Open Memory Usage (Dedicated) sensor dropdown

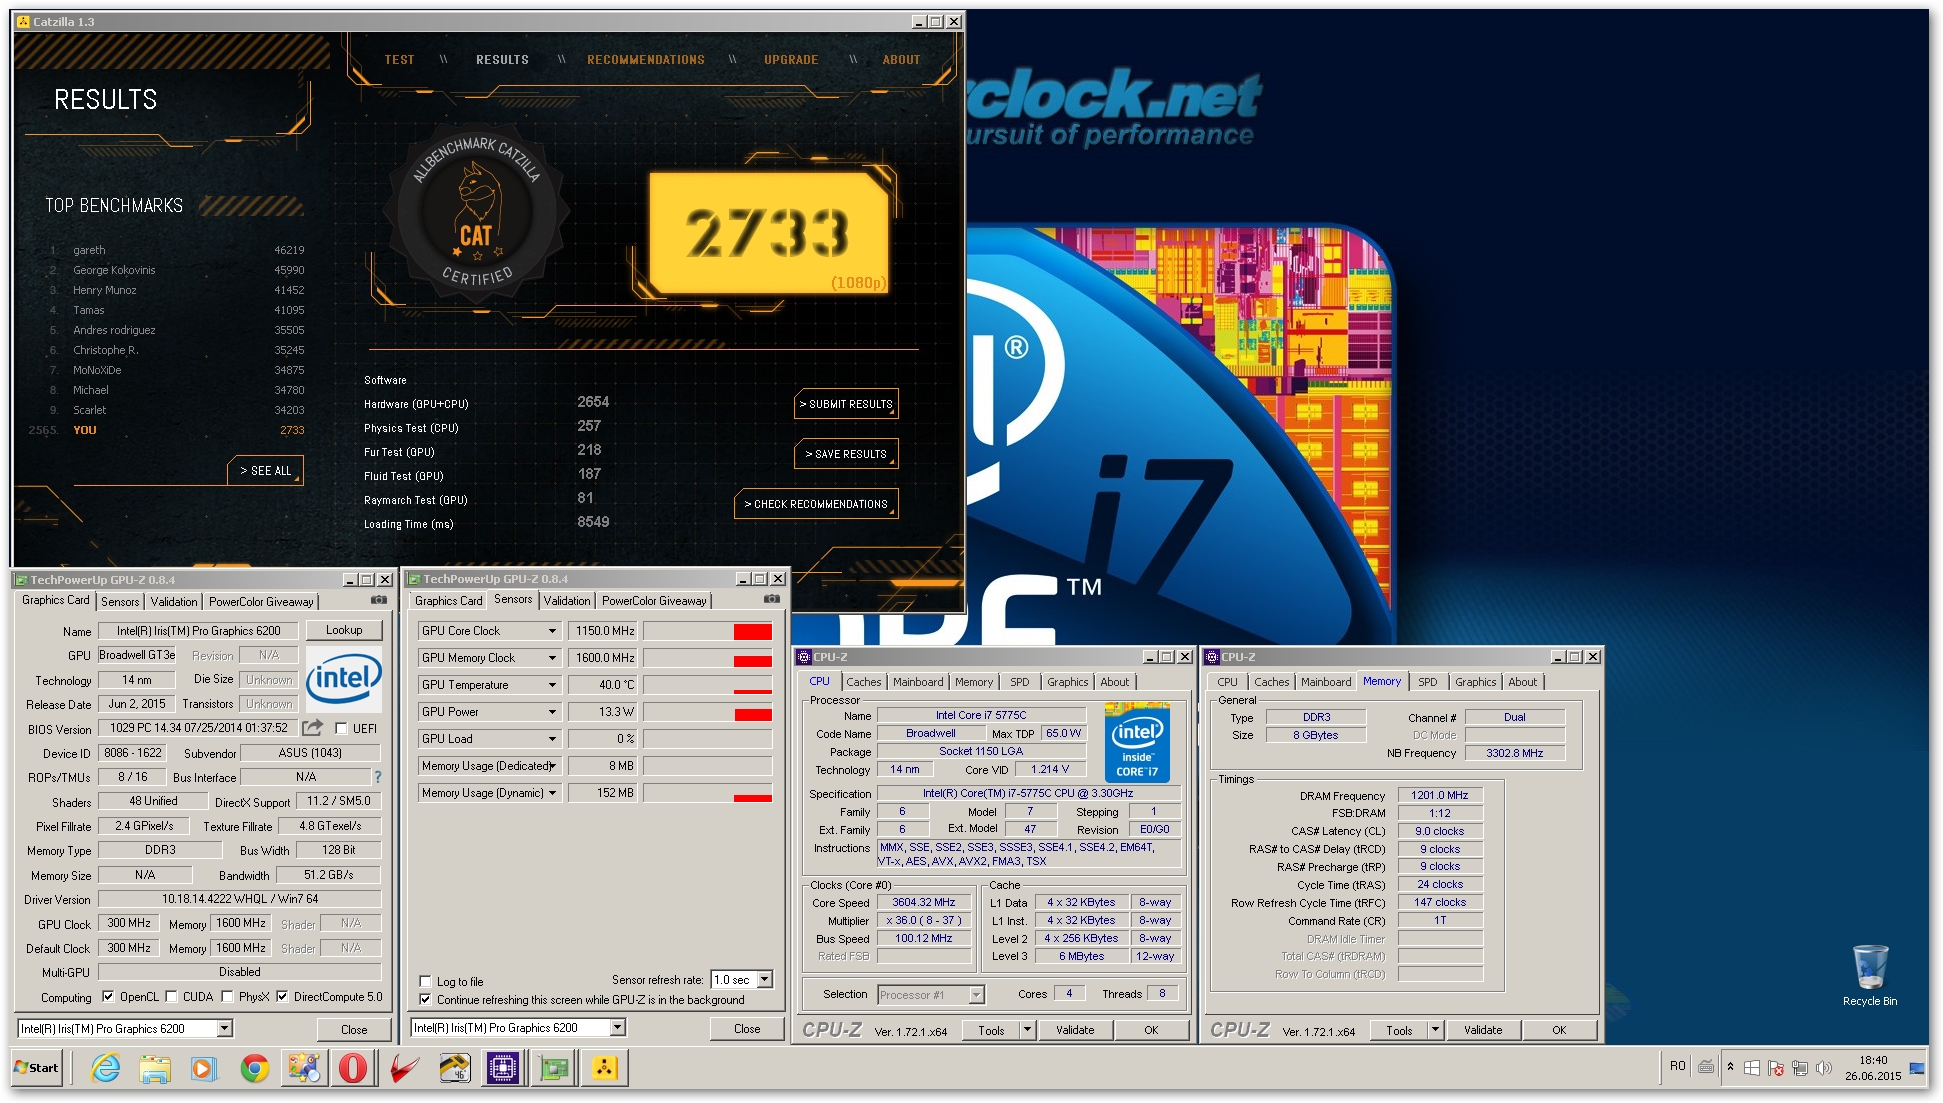pos(552,766)
